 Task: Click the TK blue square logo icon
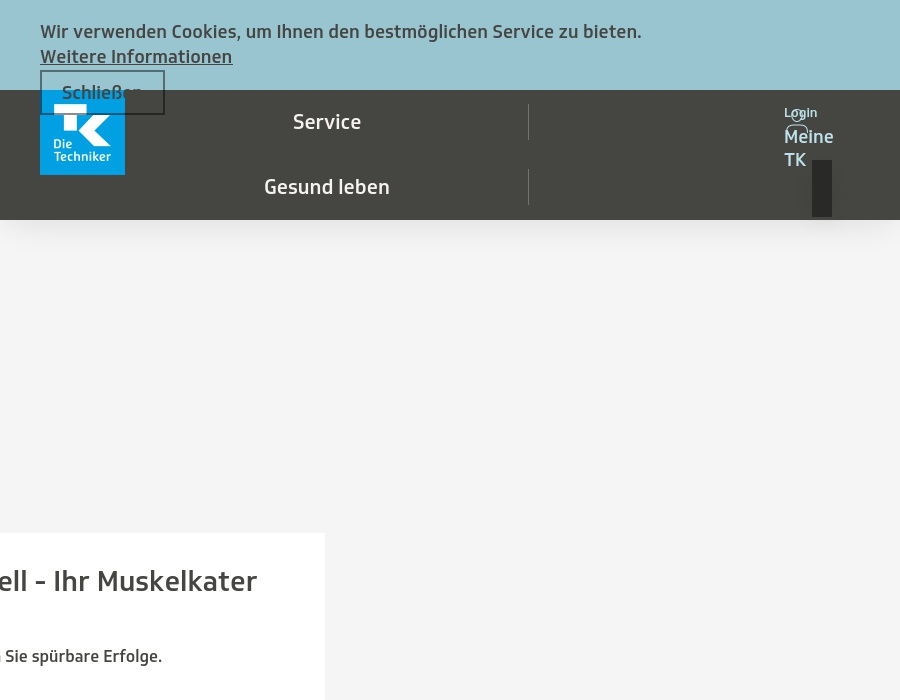[82, 130]
